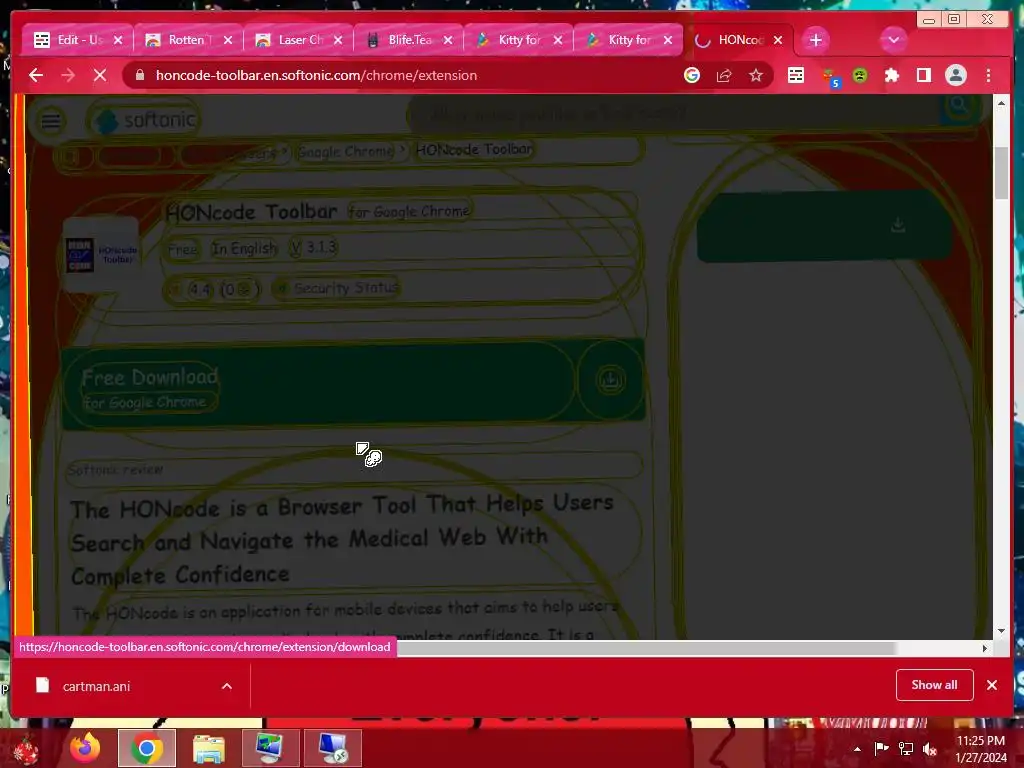Click the horizontal scrollbar thumb
1024x768 pixels.
click(x=646, y=648)
